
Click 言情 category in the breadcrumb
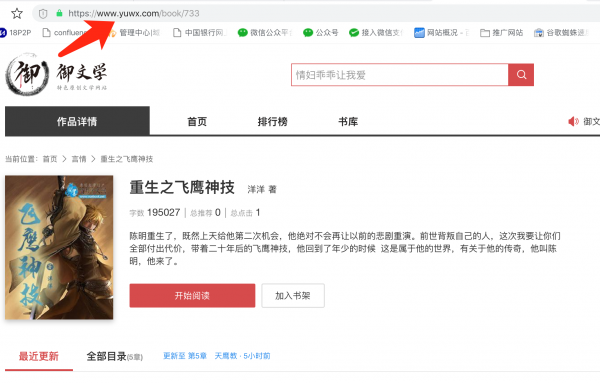point(79,159)
